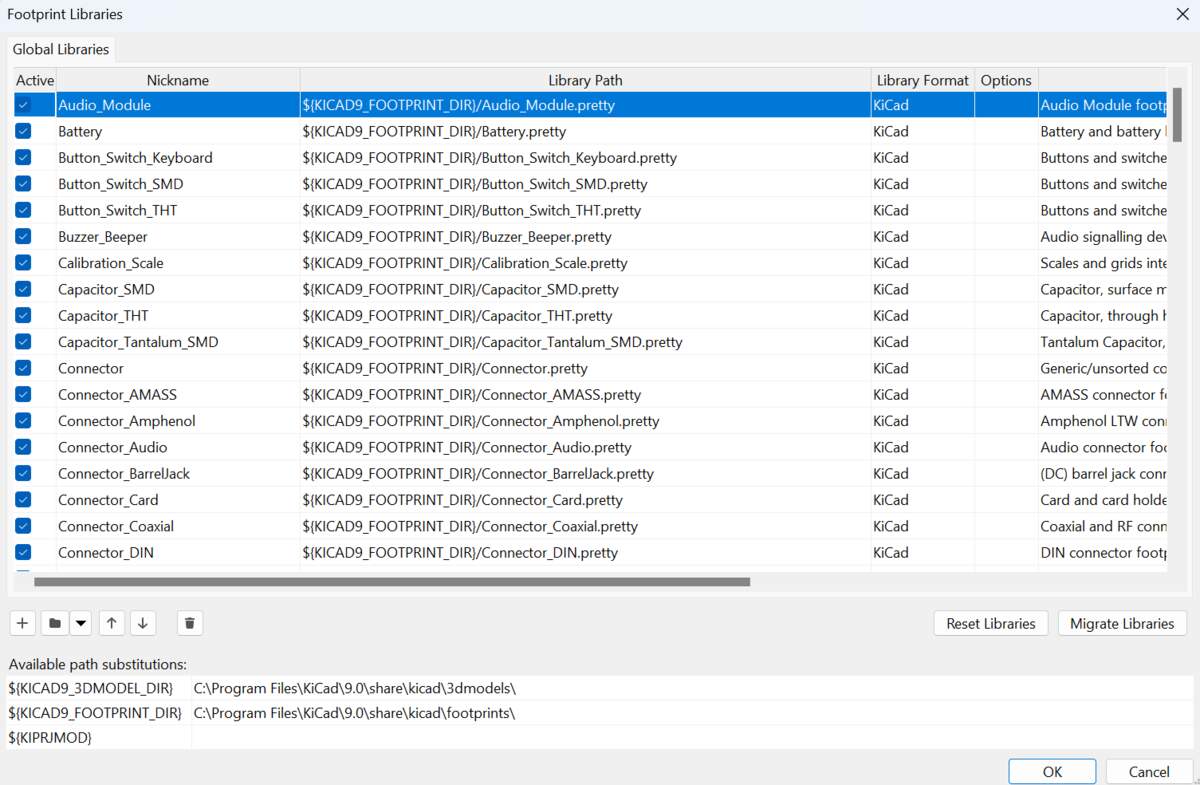
Task: Click the Reset Libraries button
Action: coord(990,623)
